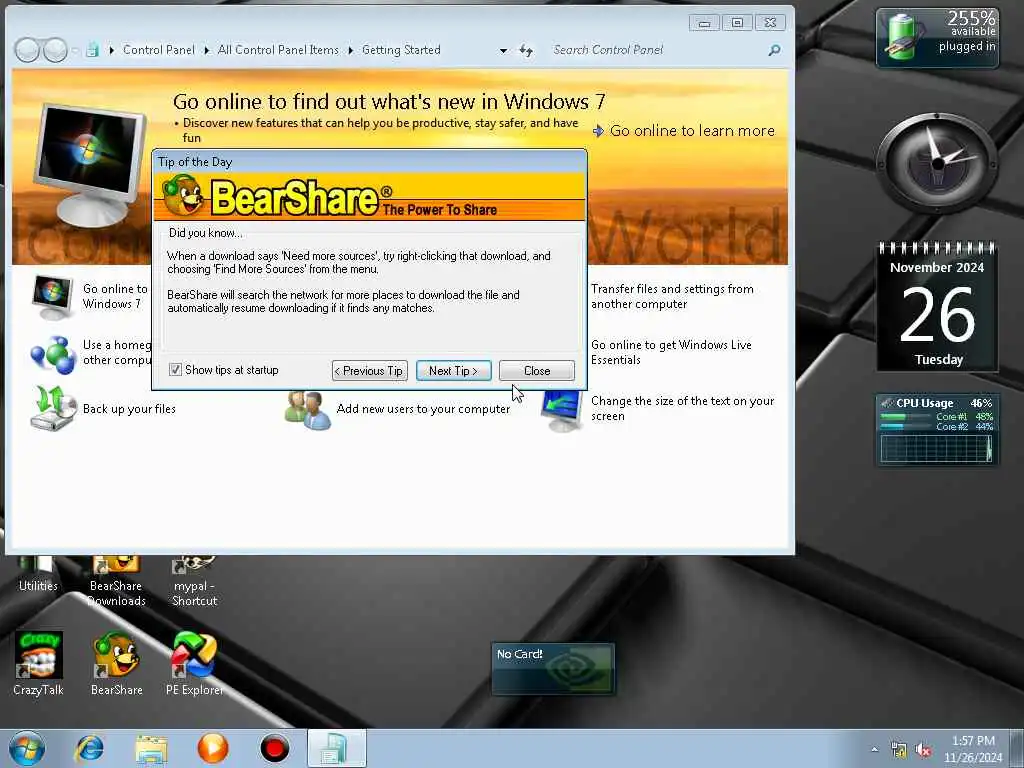Click the Tip of the Day title bar
The width and height of the screenshot is (1024, 768).
pos(370,161)
